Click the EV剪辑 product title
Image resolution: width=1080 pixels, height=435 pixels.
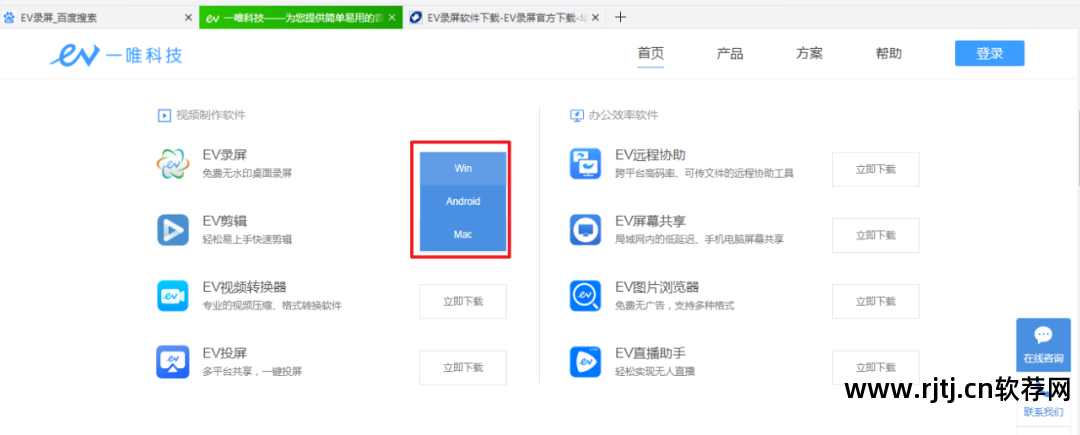[x=225, y=222]
